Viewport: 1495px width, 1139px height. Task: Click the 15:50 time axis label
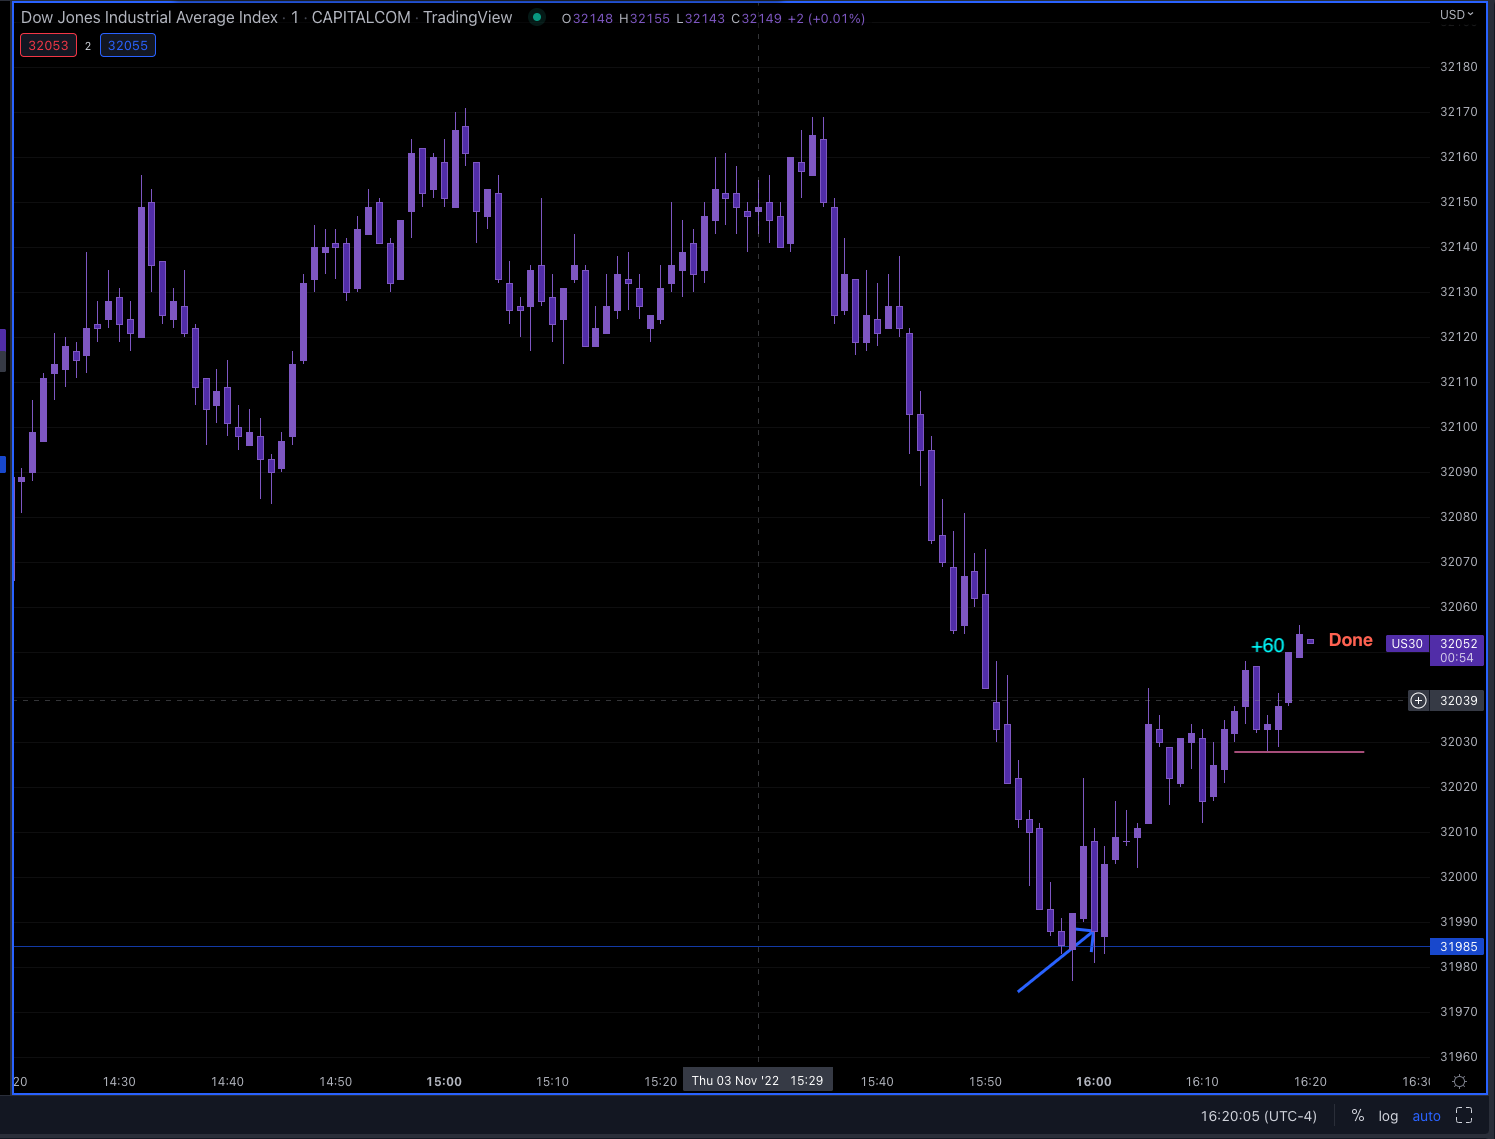coord(985,1081)
